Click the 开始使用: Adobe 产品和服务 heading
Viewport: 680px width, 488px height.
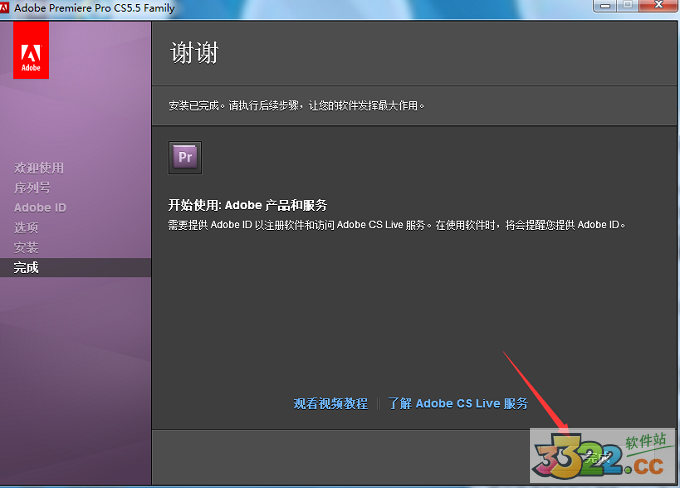click(248, 205)
